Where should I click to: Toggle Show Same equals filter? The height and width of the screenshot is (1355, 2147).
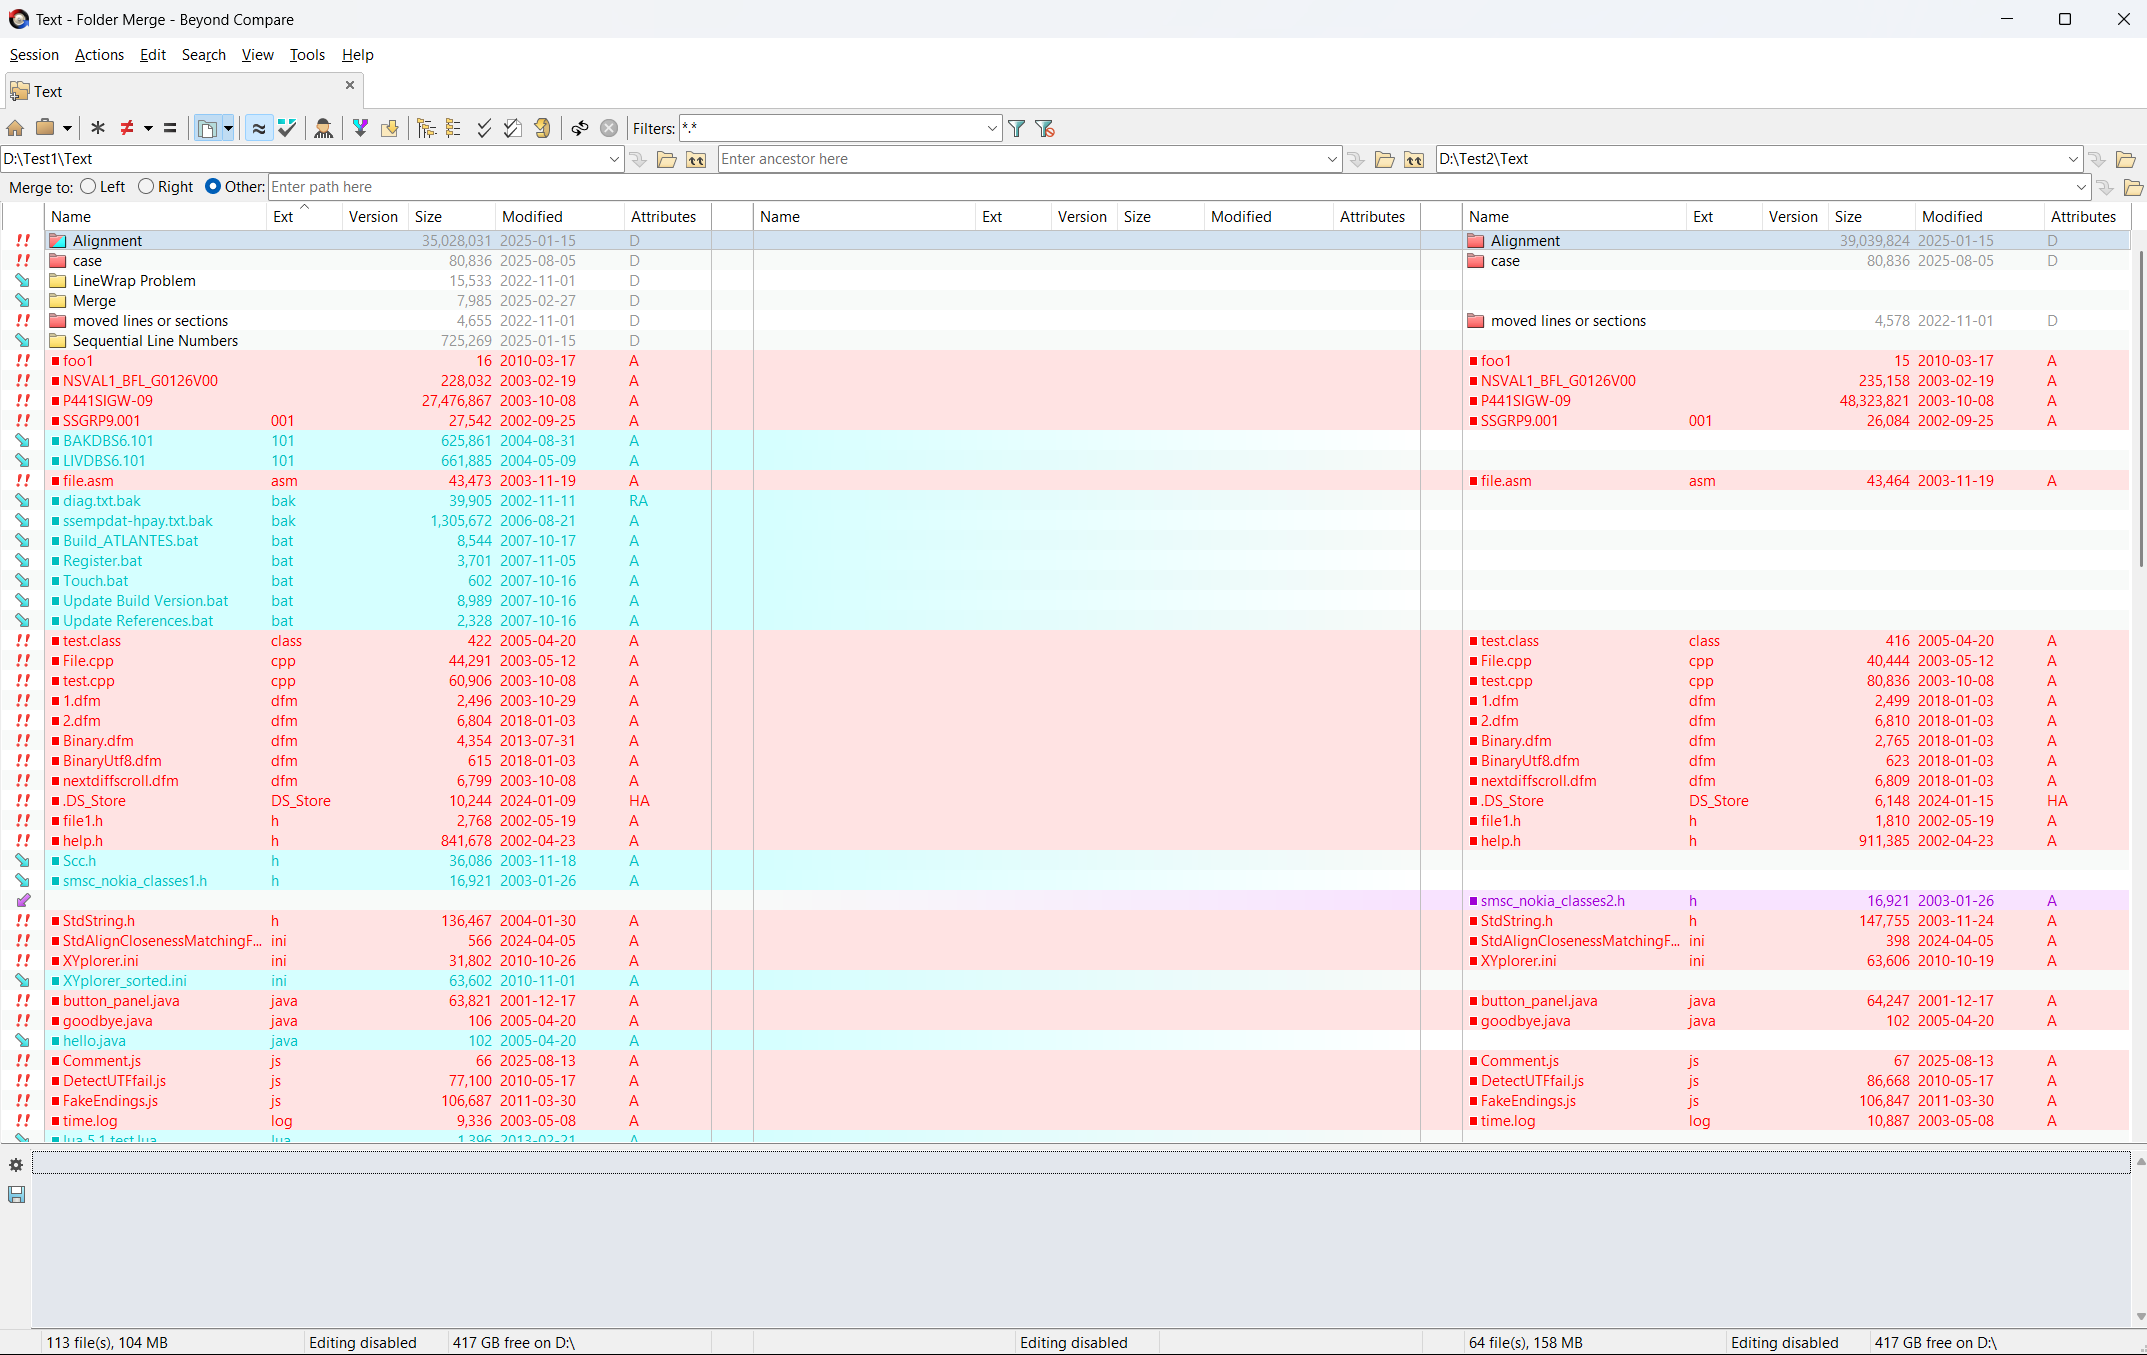coord(170,128)
